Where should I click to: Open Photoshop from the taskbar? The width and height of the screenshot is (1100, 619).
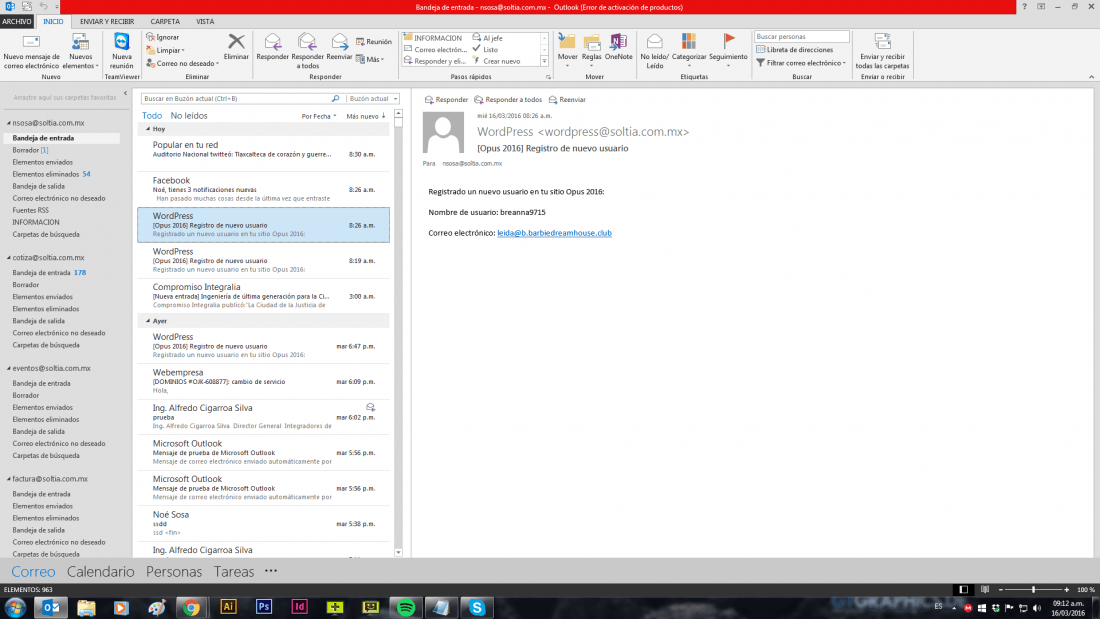pyautogui.click(x=264, y=607)
